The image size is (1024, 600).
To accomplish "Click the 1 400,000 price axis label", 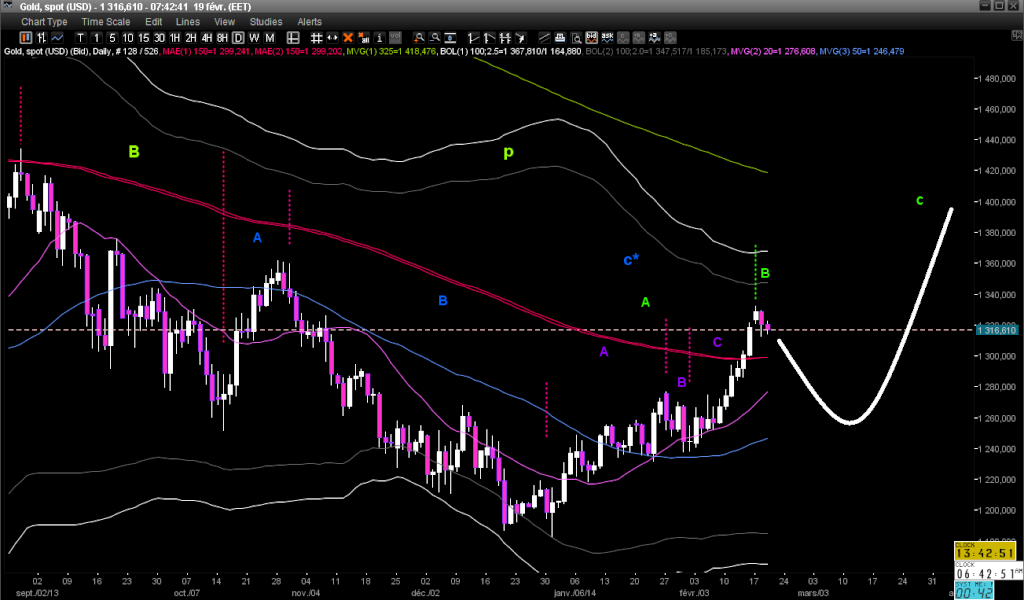I will 997,202.
